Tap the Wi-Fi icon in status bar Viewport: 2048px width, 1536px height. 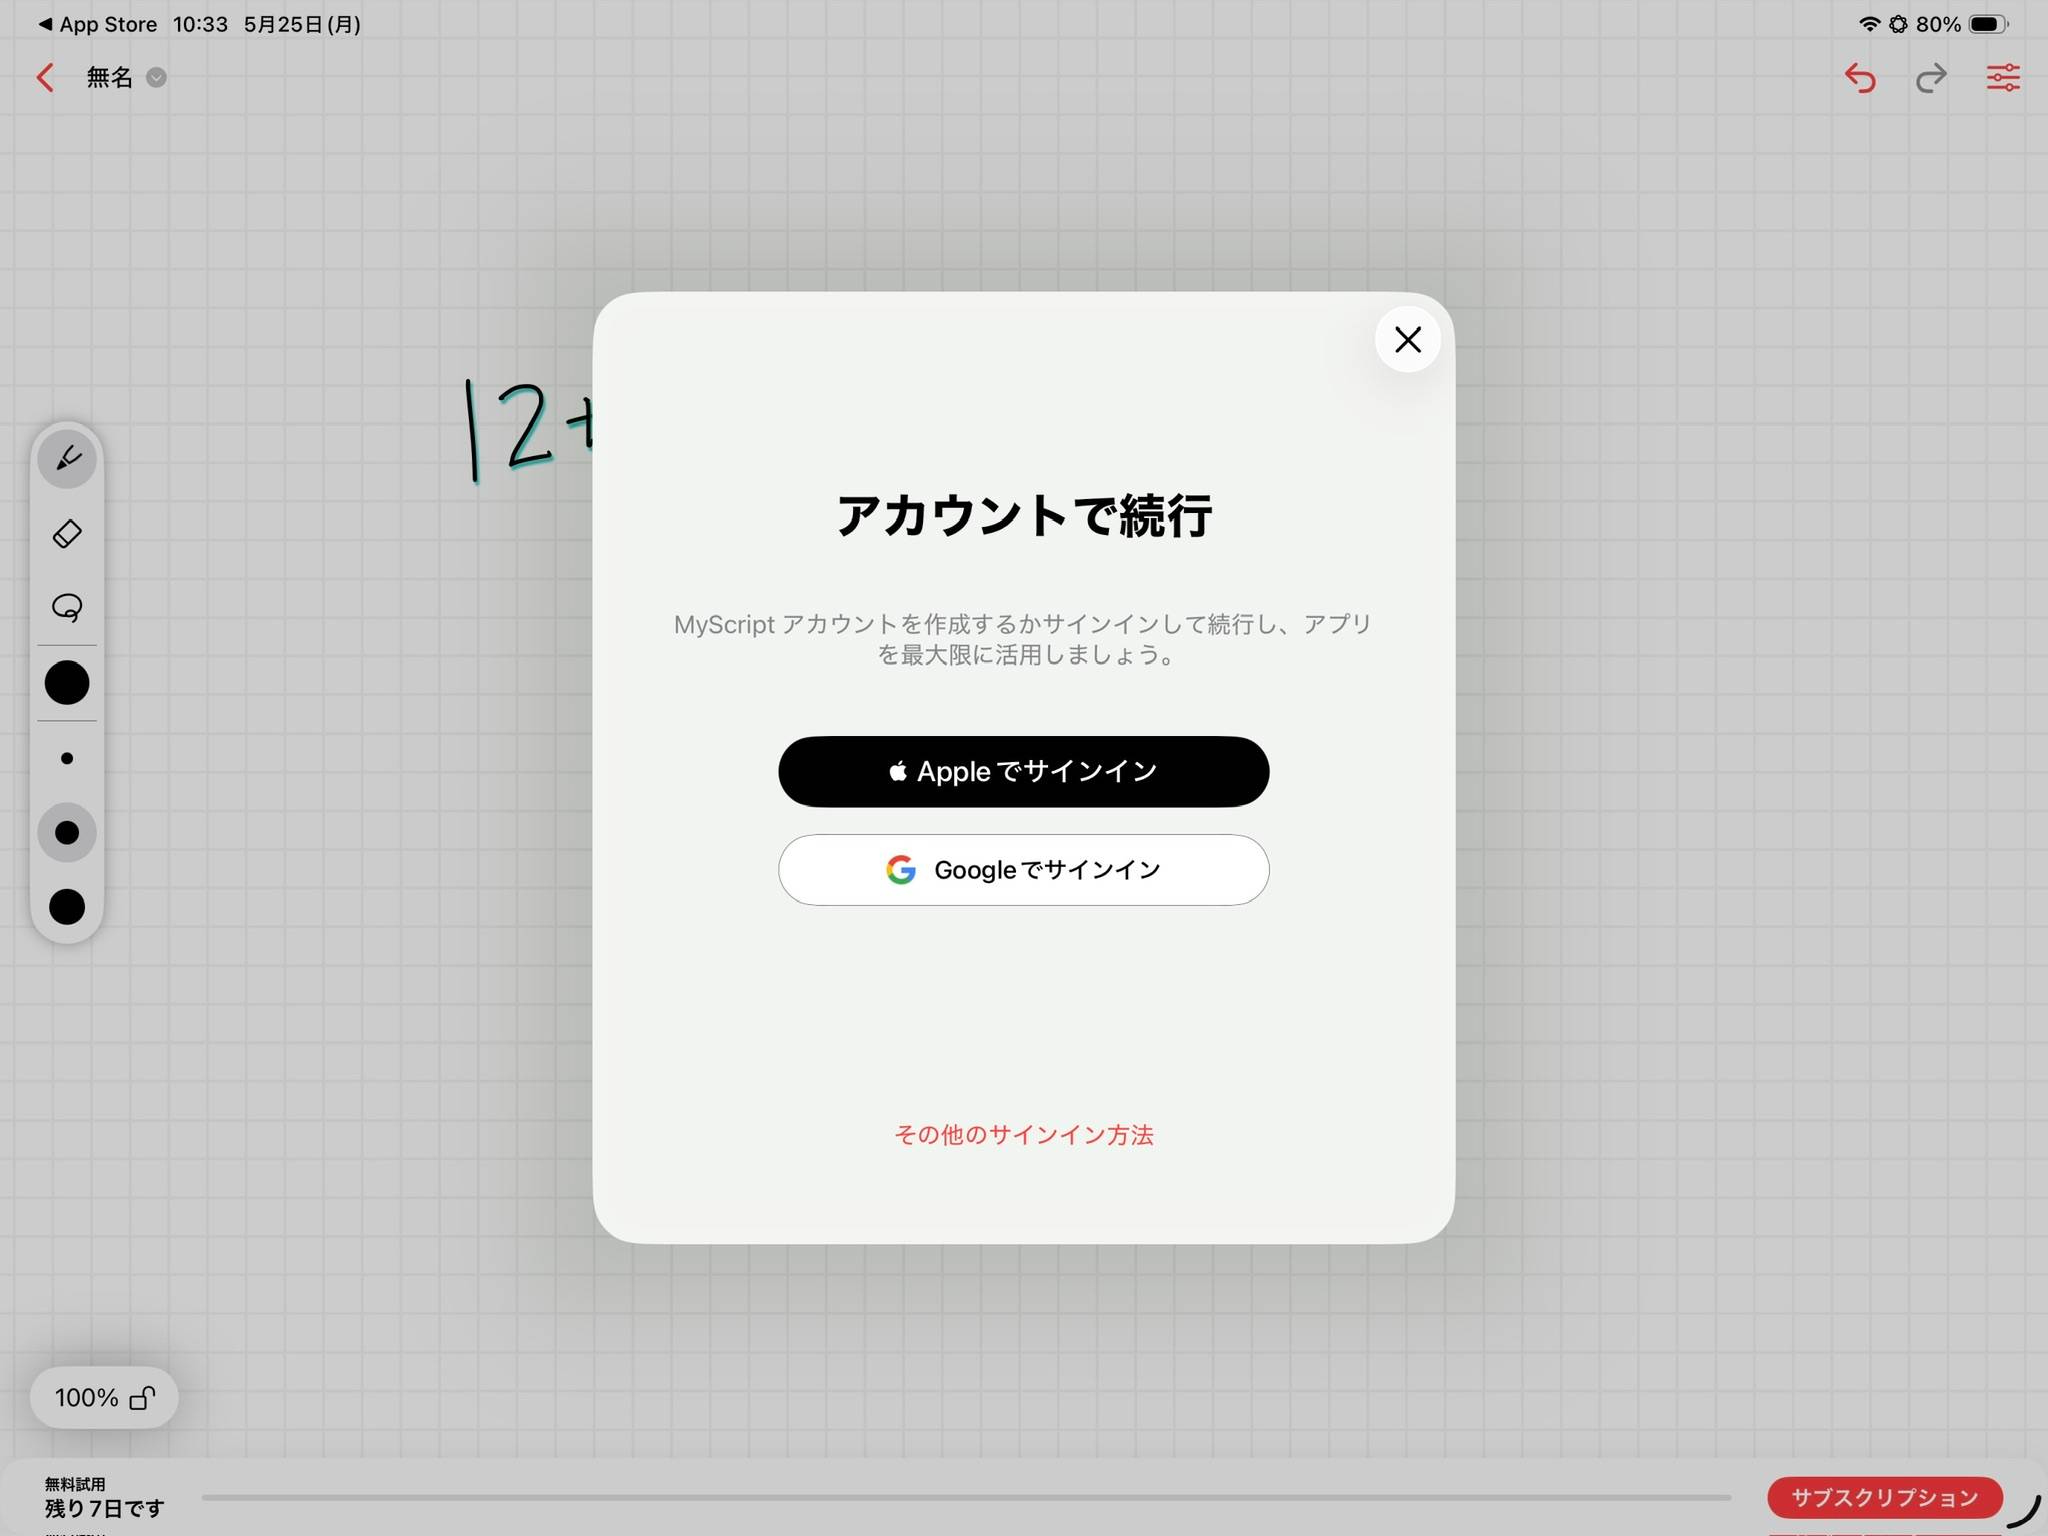coord(1869,24)
